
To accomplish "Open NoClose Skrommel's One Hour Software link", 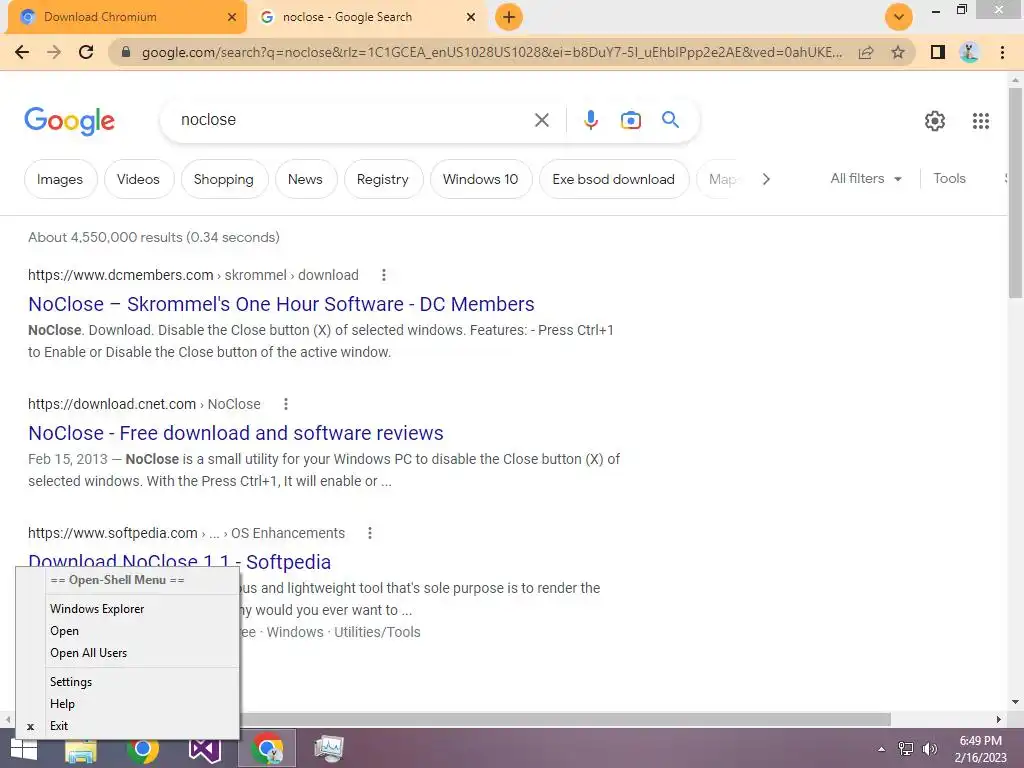I will pos(281,304).
